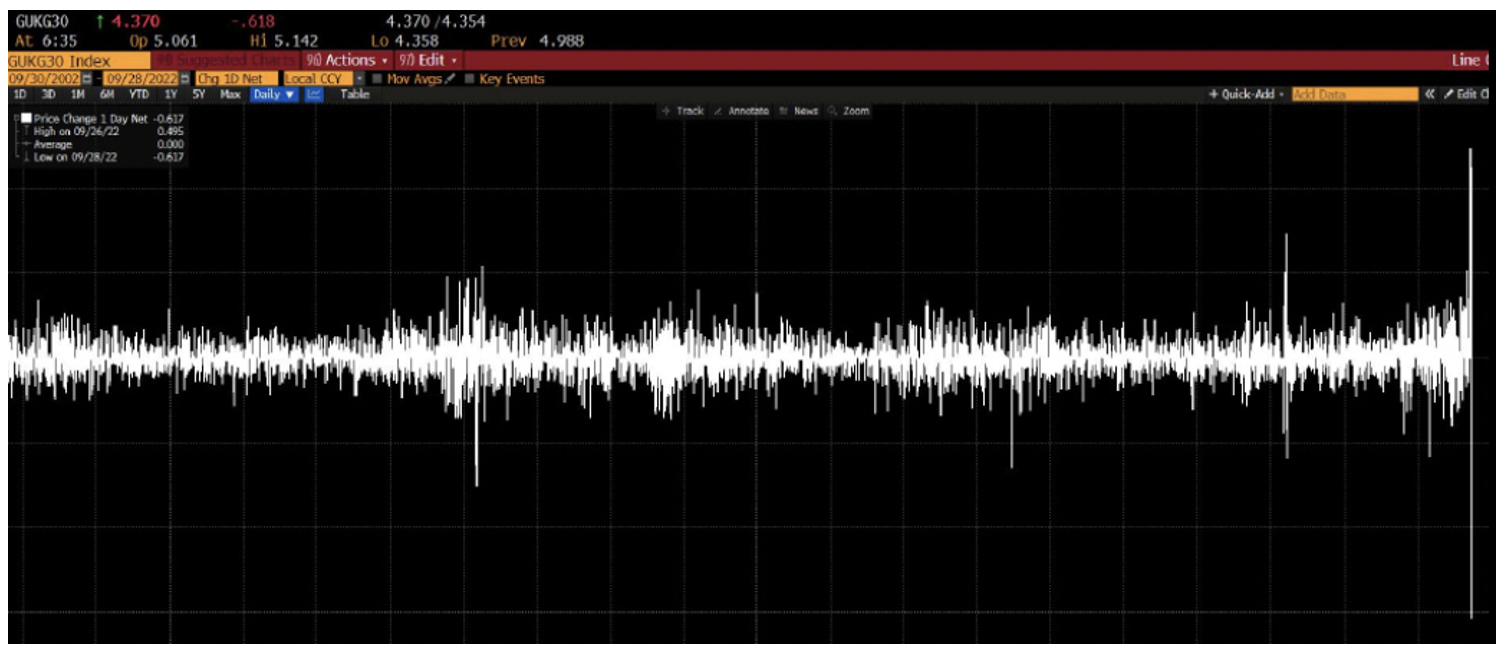This screenshot has width=1508, height=654.
Task: Collapse panel with double chevron icon
Action: [x=1430, y=94]
